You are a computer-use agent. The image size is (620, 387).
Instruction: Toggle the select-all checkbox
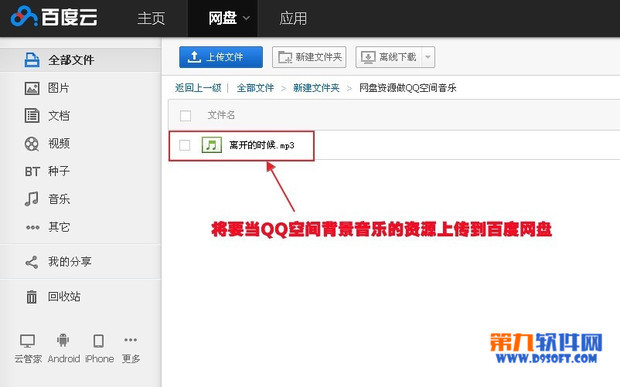coord(185,116)
